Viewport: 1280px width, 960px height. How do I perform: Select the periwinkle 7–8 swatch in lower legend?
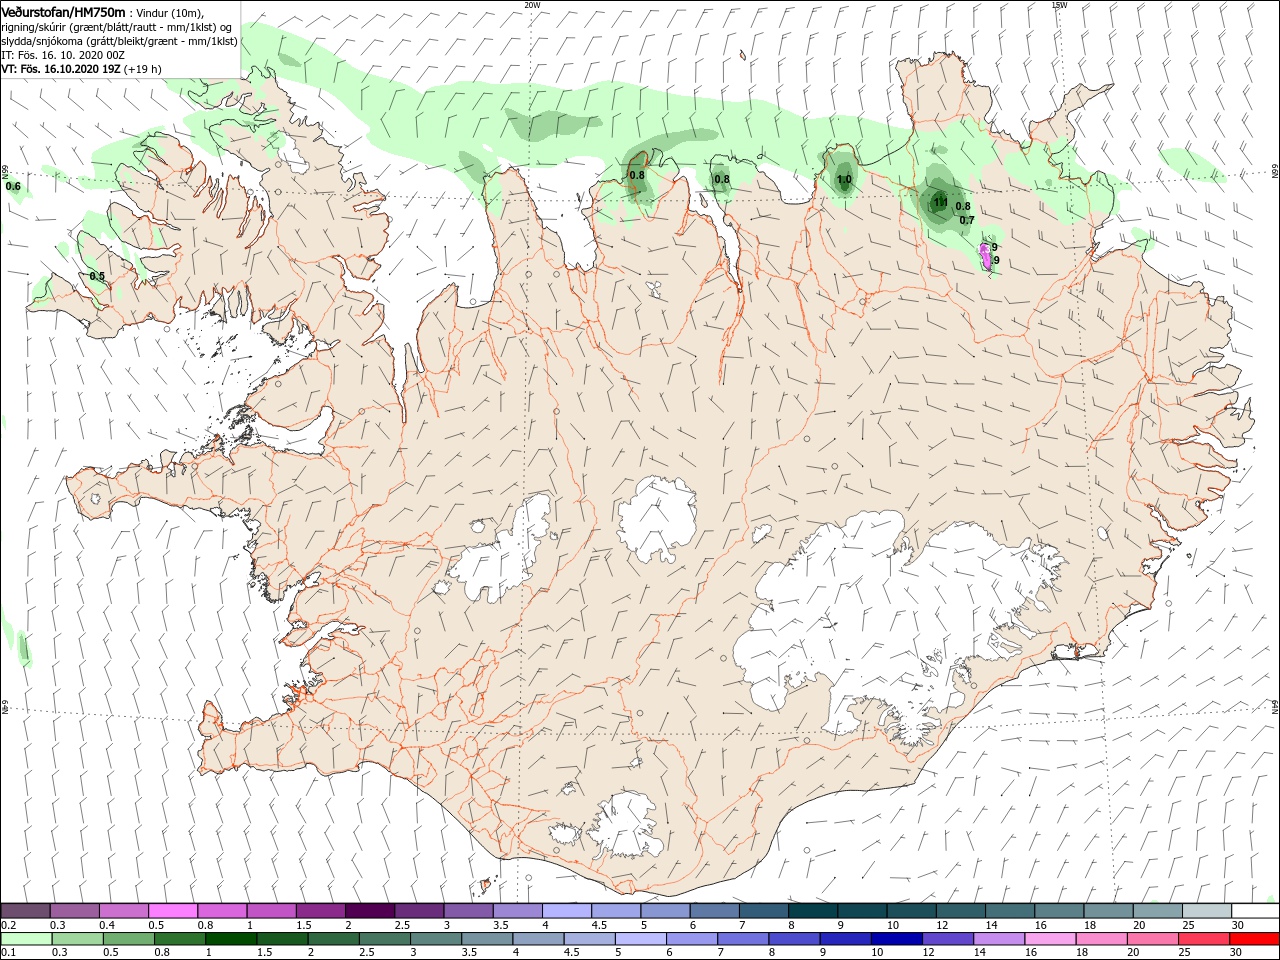(742, 939)
